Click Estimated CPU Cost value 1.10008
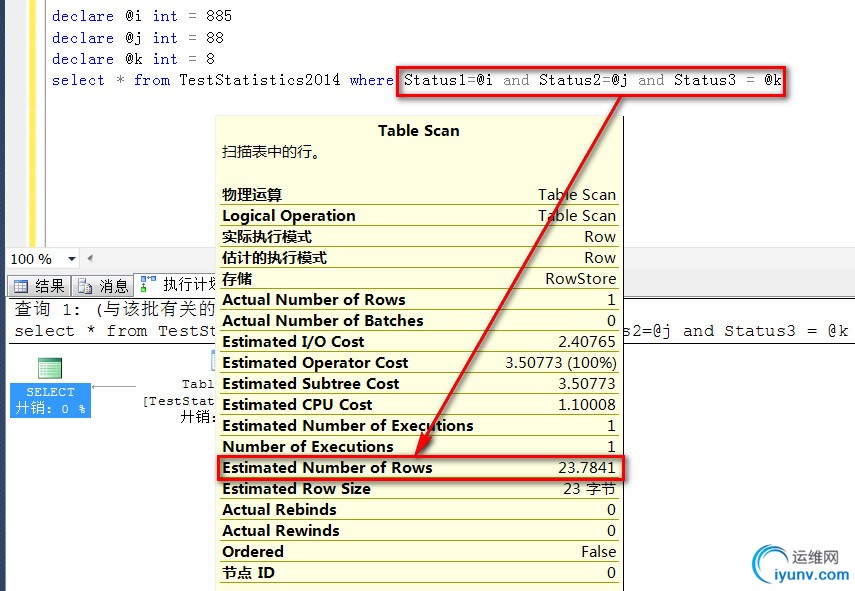This screenshot has height=591, width=855. click(x=587, y=405)
